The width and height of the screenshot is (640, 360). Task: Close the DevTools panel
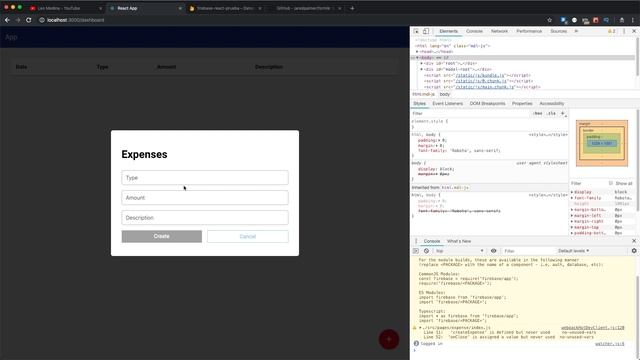[x=634, y=31]
